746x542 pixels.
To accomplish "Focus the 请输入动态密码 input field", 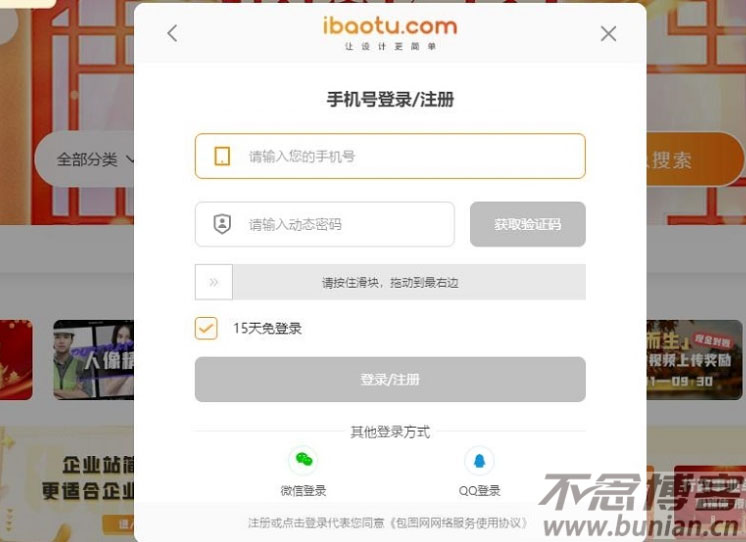I will click(324, 224).
